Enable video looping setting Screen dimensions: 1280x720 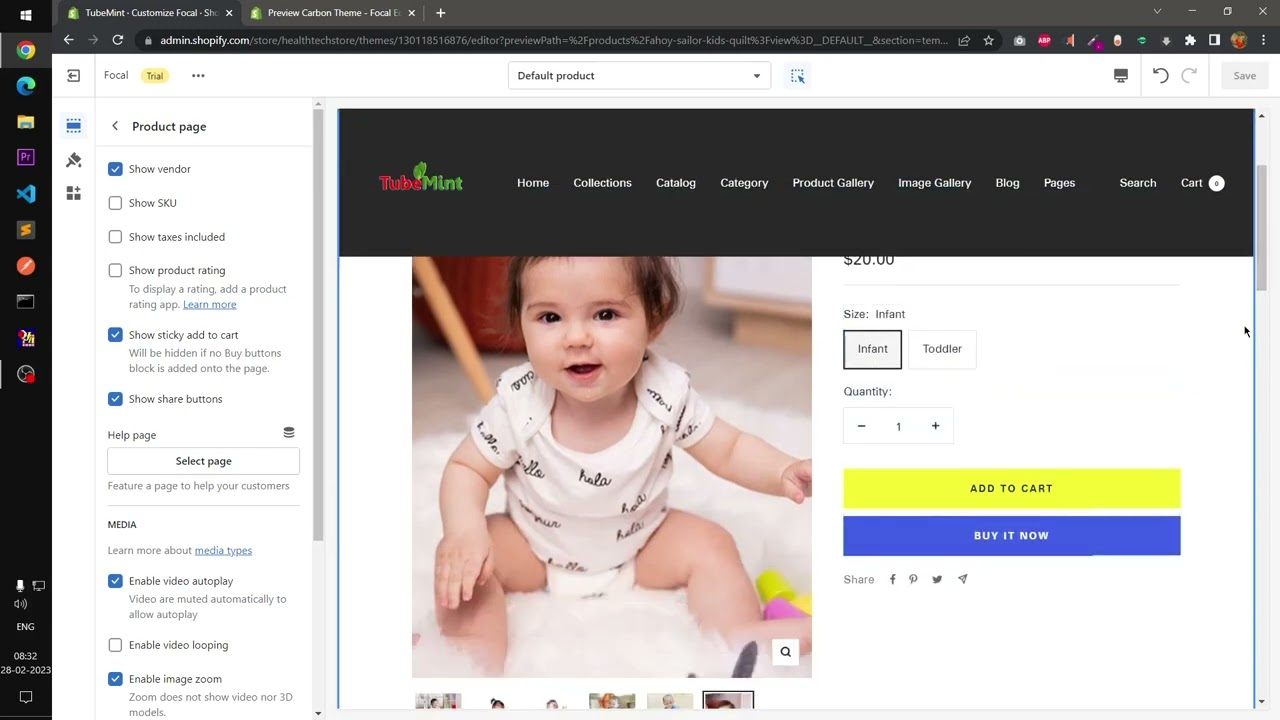click(115, 645)
